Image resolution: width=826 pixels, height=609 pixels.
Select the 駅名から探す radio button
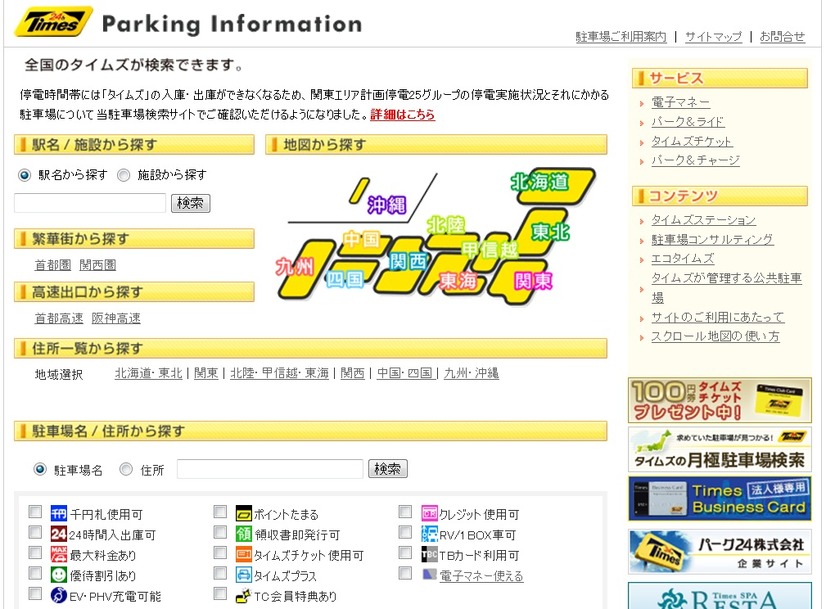point(24,175)
